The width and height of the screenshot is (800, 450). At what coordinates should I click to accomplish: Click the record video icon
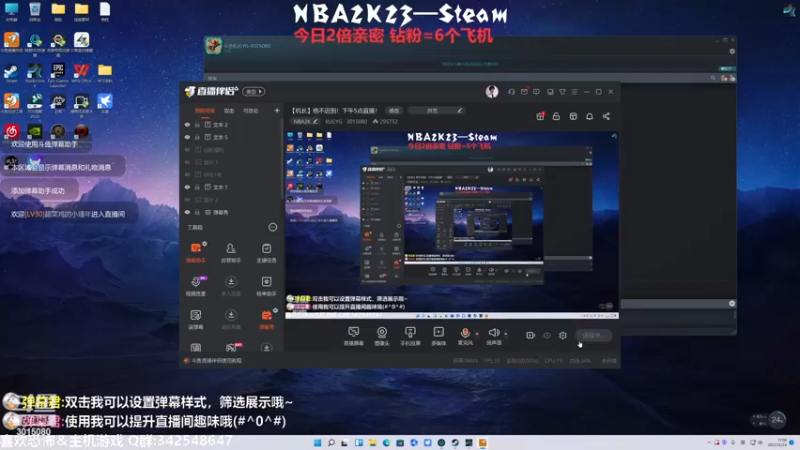(530, 335)
